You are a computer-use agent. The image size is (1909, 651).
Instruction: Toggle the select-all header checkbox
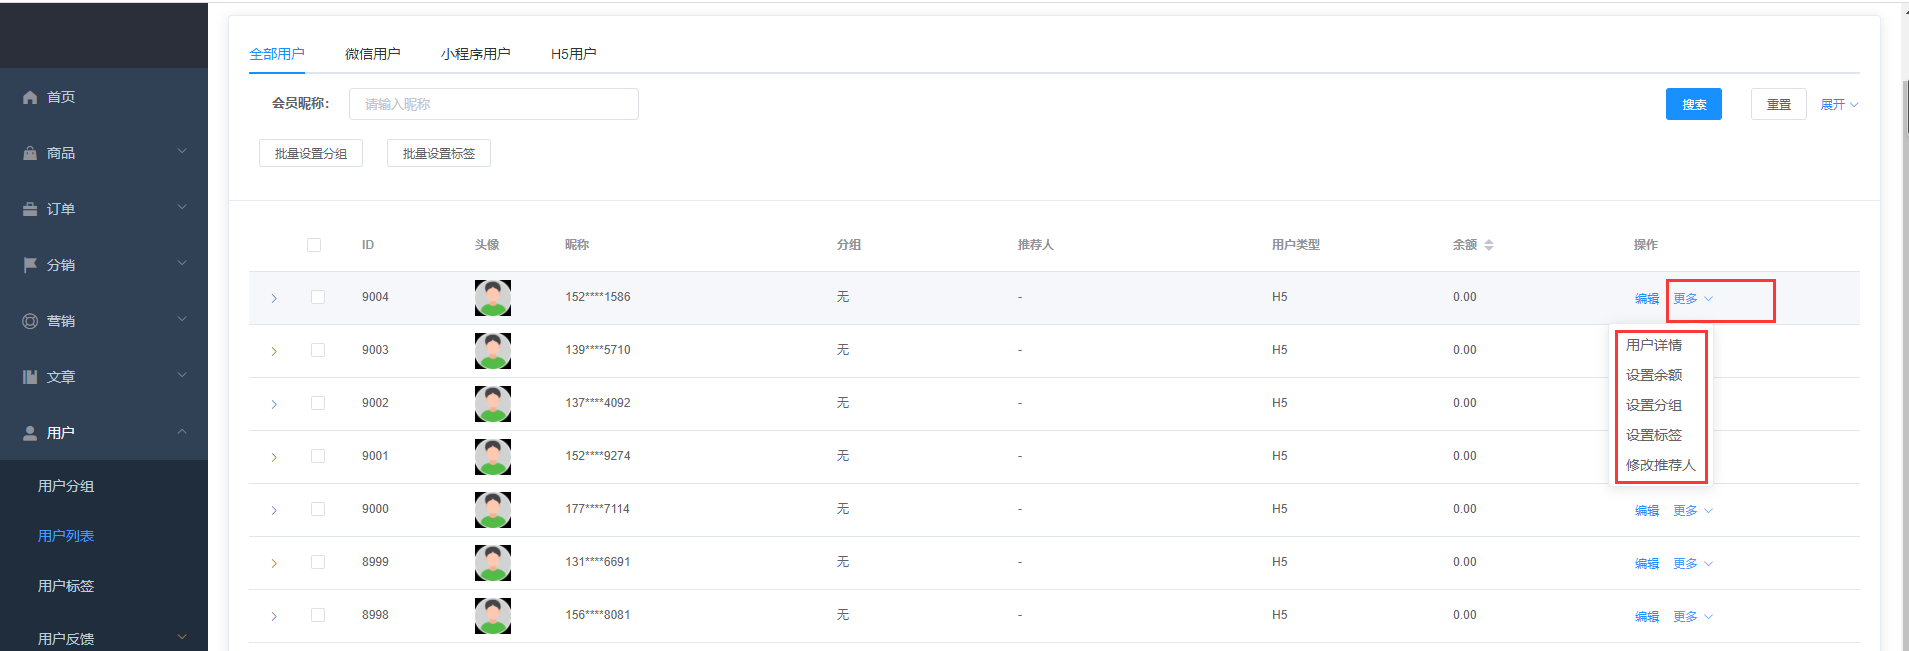(x=314, y=245)
